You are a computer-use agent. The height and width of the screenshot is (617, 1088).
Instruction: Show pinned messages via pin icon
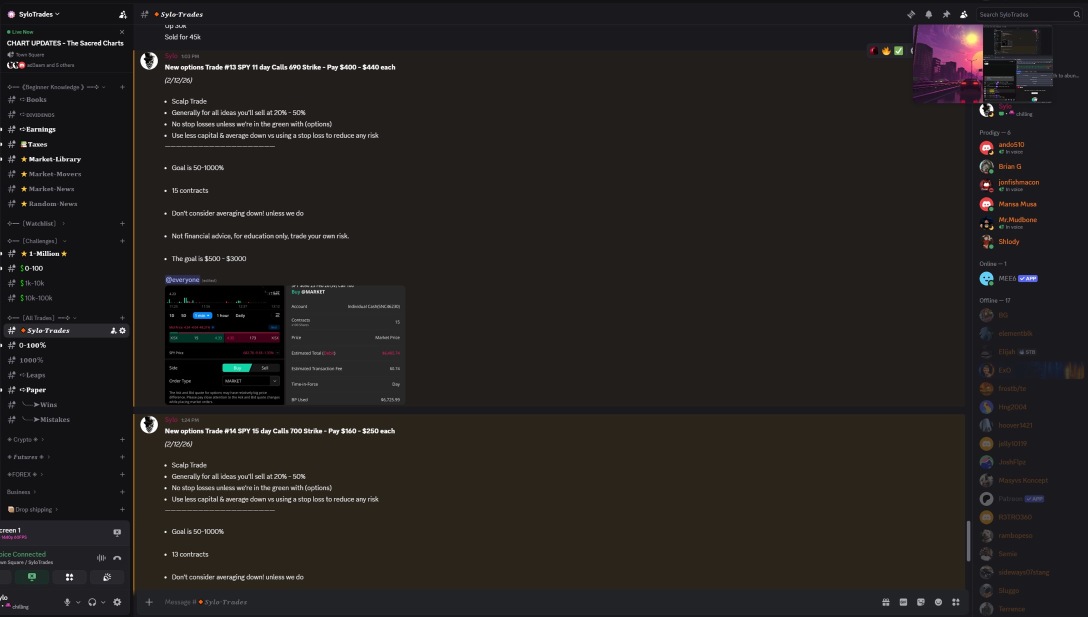(946, 14)
